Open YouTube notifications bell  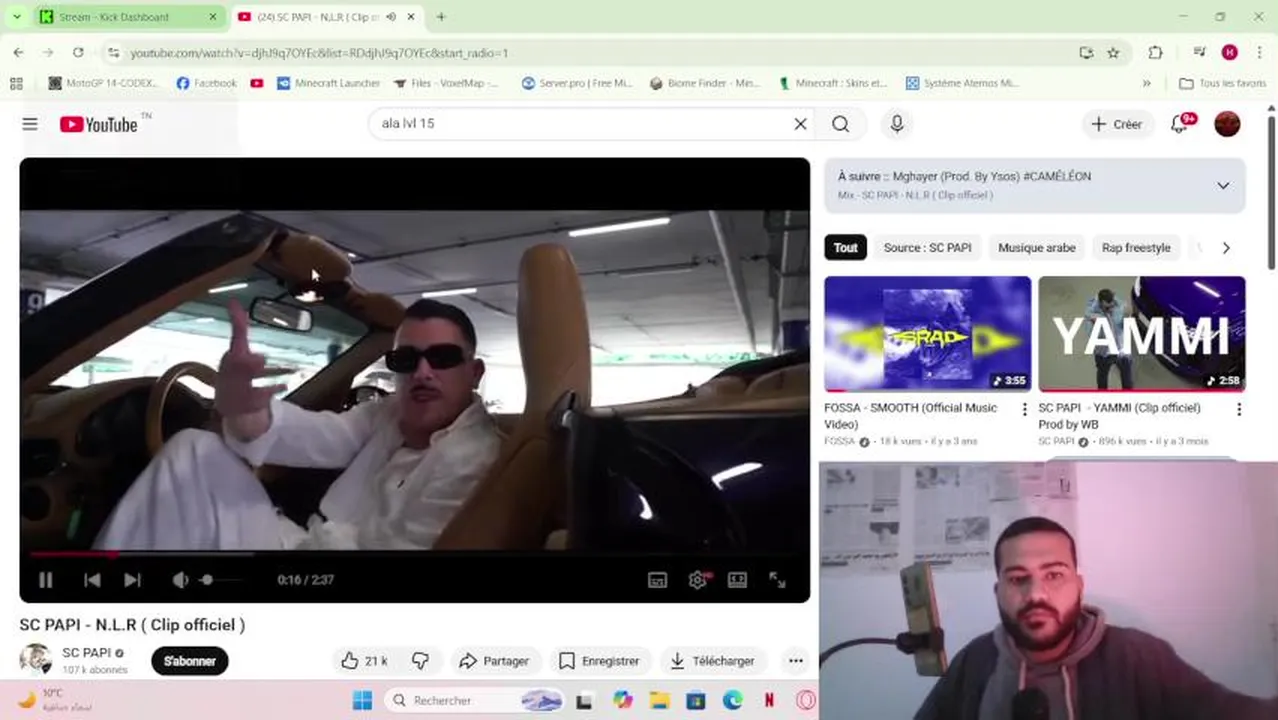coord(1180,124)
